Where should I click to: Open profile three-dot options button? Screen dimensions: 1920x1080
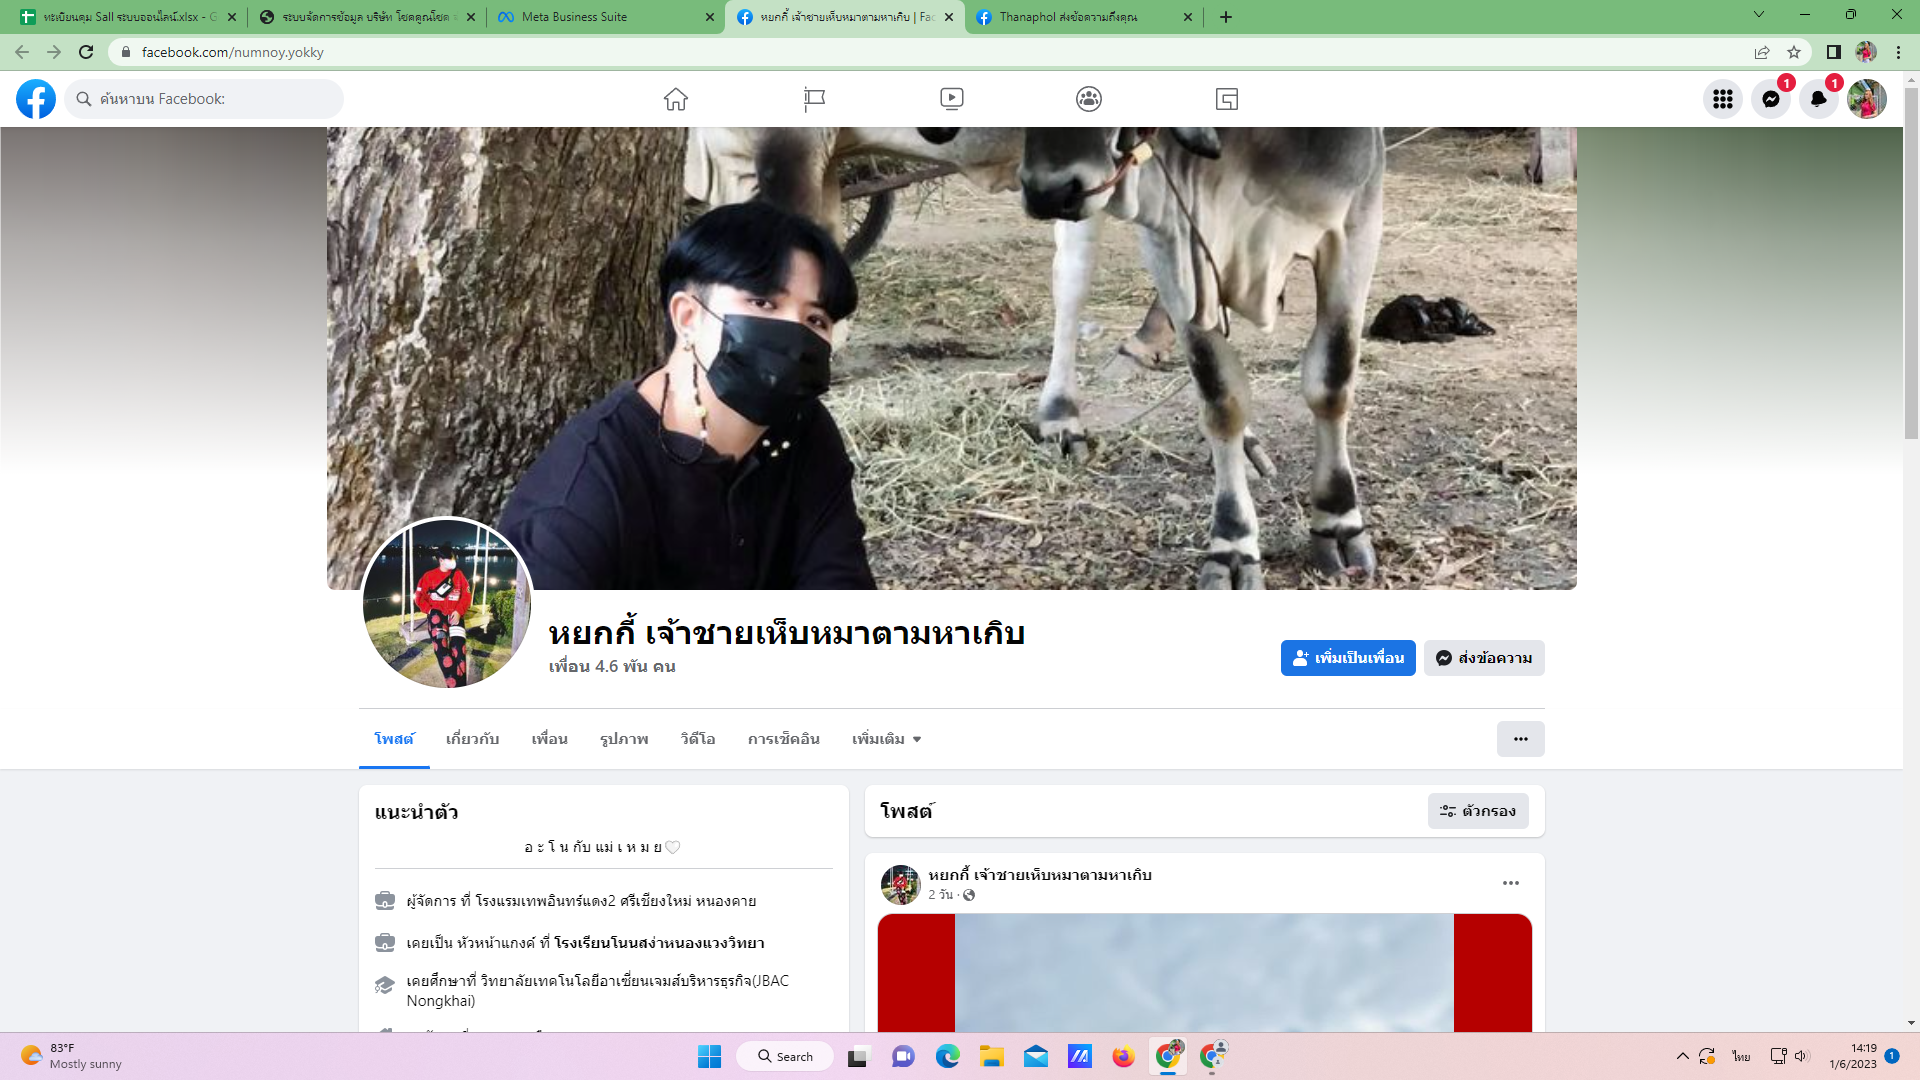(x=1520, y=739)
